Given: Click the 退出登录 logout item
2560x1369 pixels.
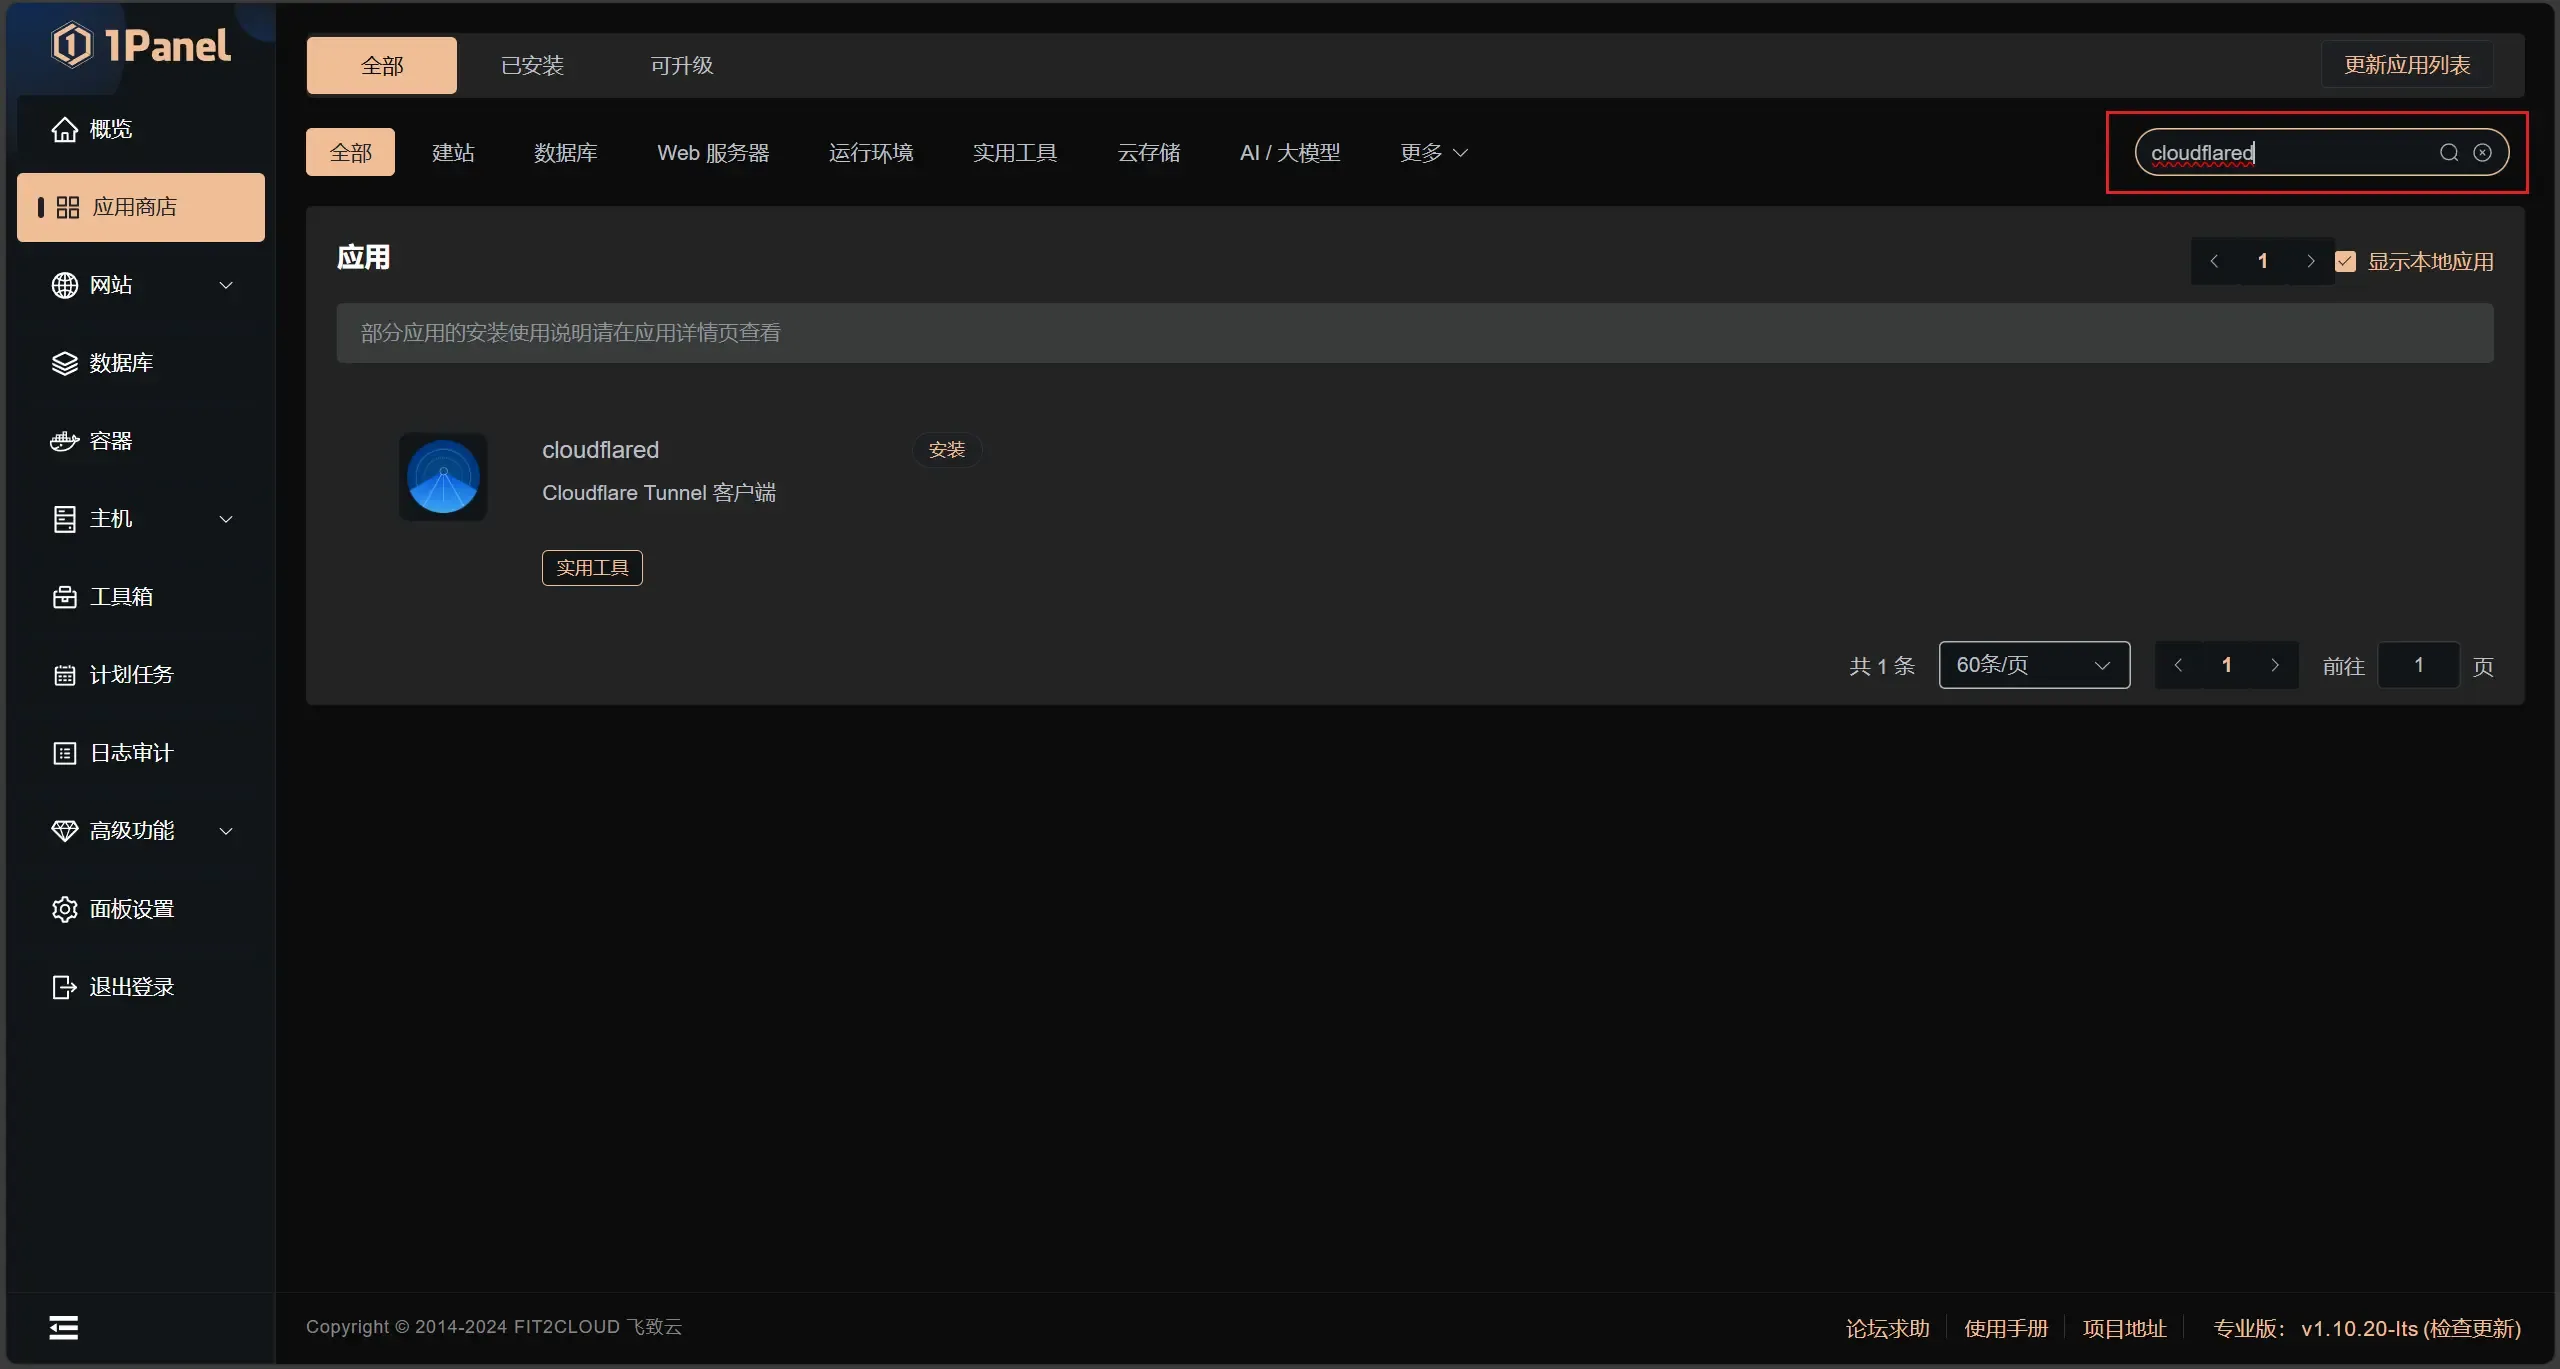Looking at the screenshot, I should (x=131, y=987).
